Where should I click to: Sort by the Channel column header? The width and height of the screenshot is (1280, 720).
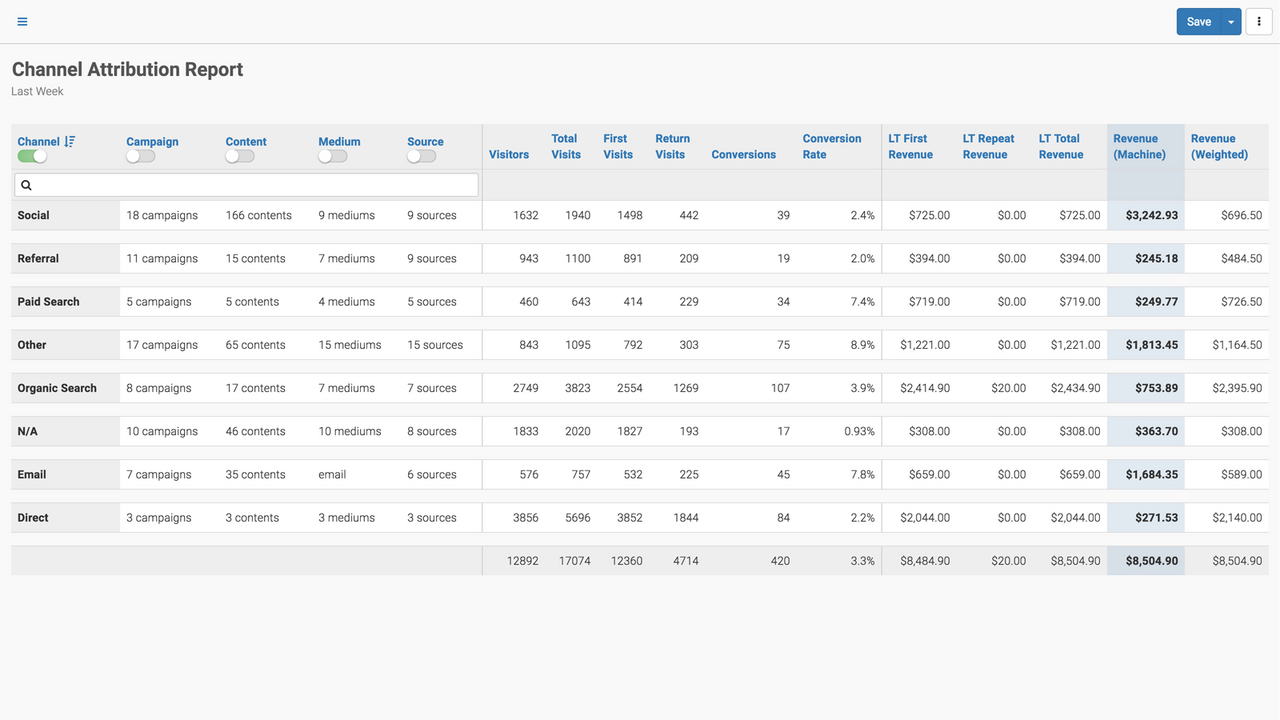(x=39, y=142)
